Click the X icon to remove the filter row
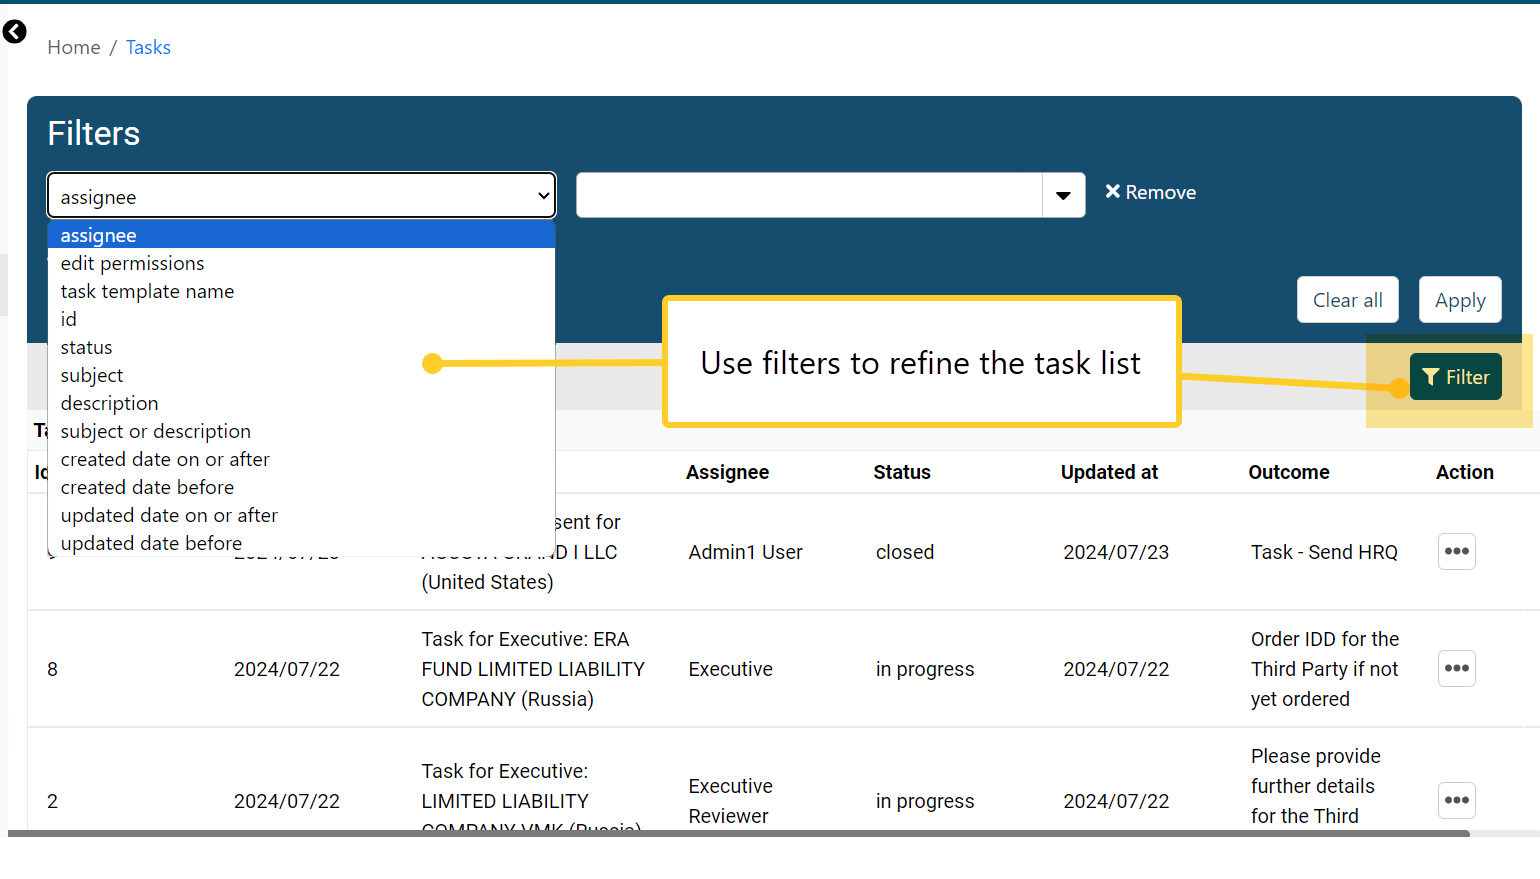 tap(1112, 191)
